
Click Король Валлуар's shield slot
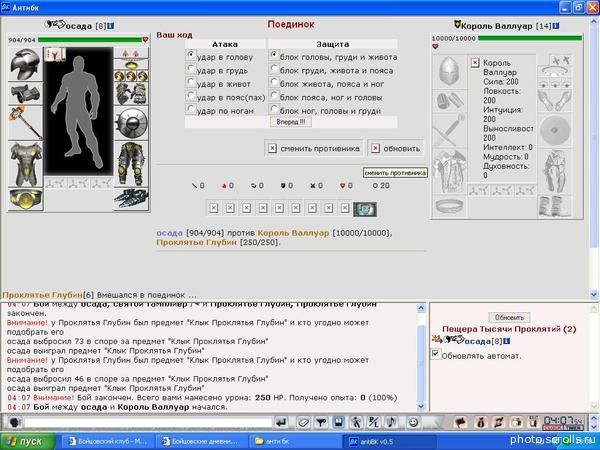pyautogui.click(x=554, y=130)
